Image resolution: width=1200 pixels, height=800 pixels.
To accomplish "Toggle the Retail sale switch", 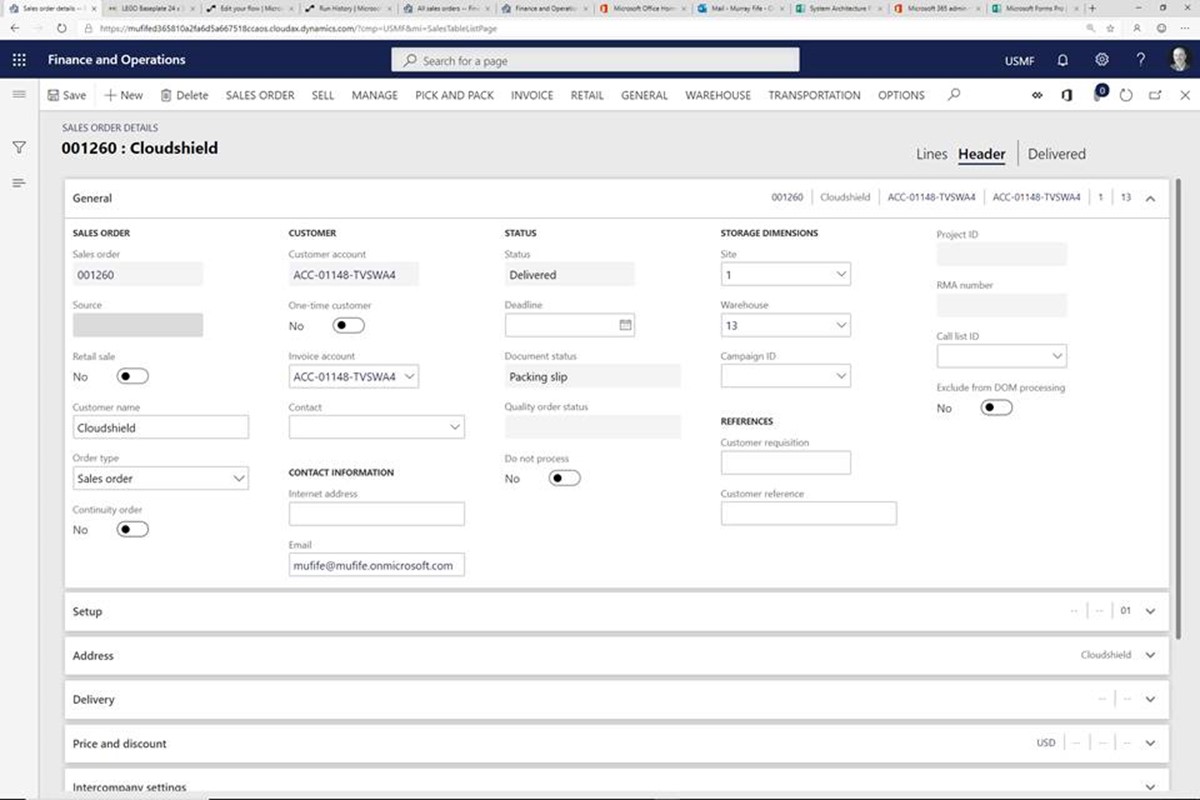I will [x=132, y=376].
